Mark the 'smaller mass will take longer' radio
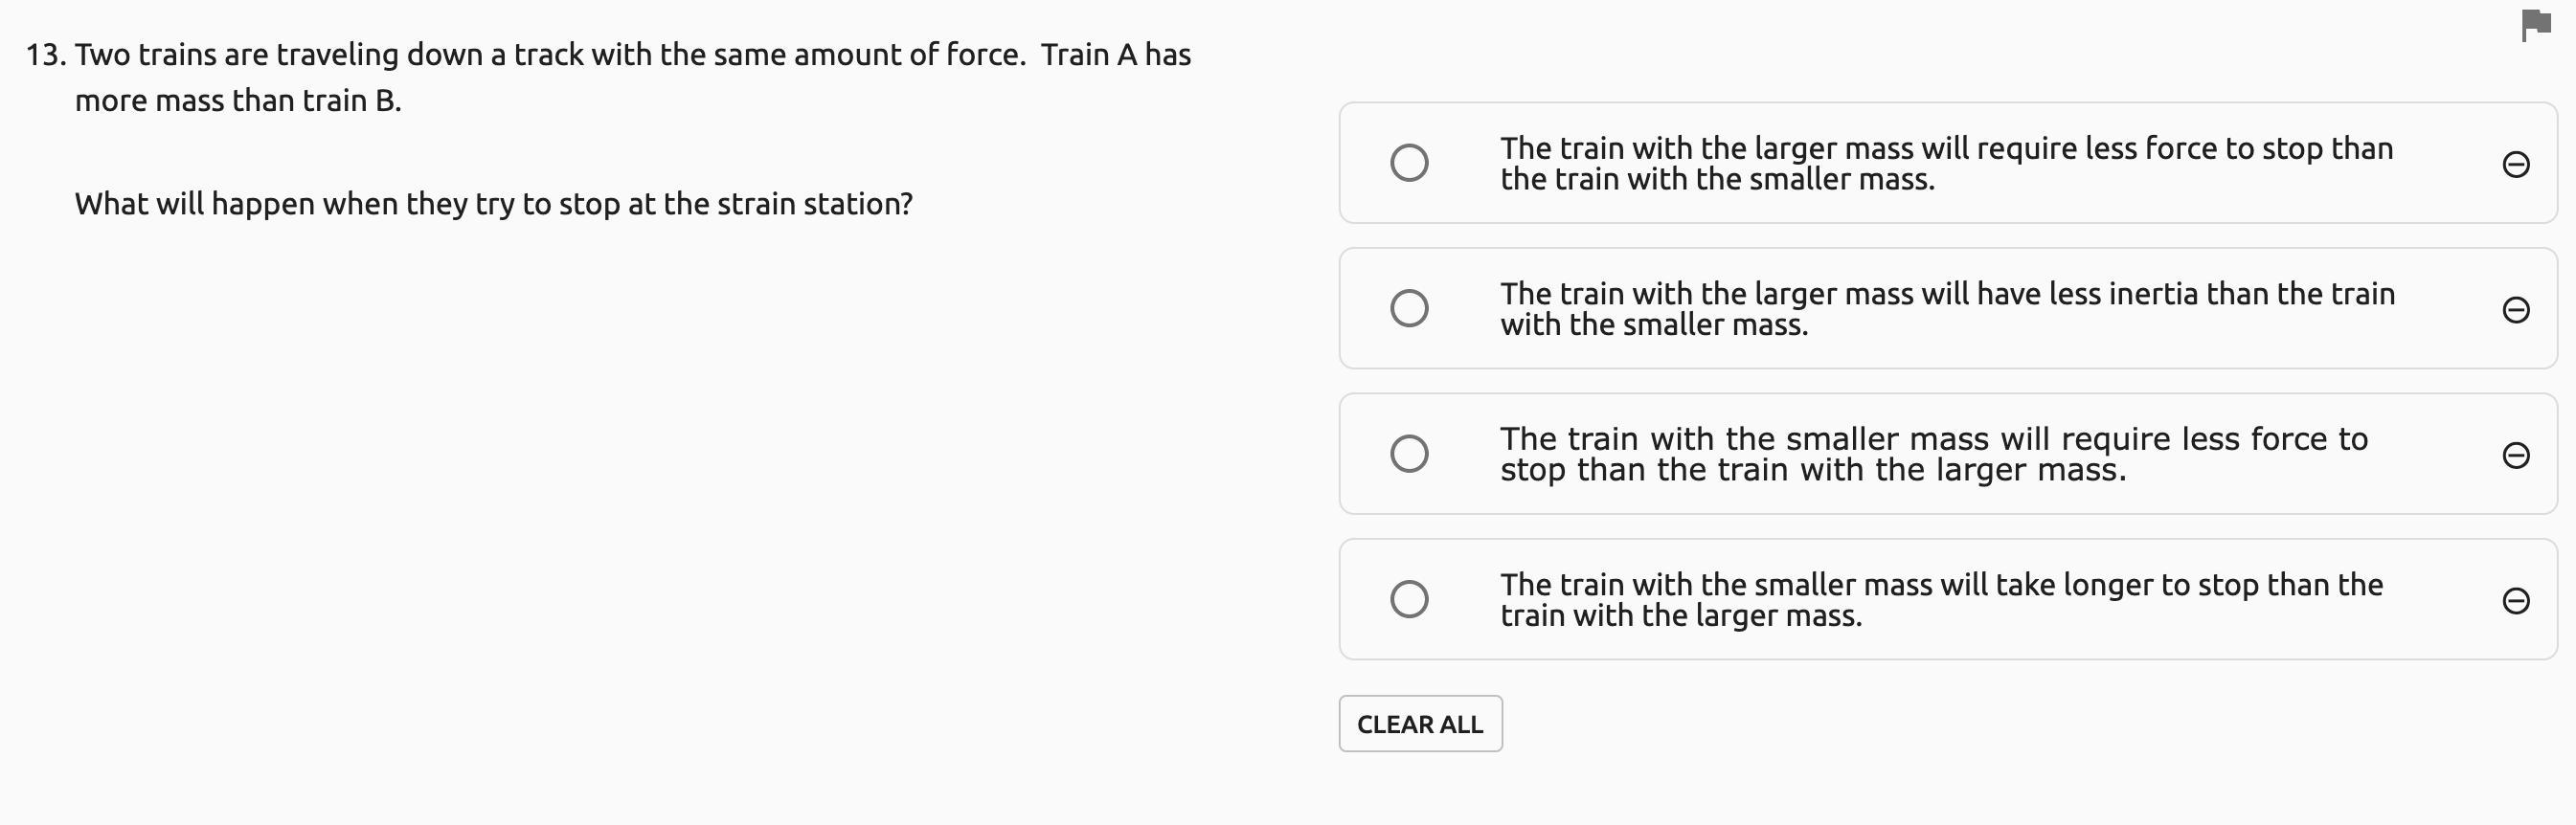Viewport: 2576px width, 825px height. pyautogui.click(x=1409, y=599)
